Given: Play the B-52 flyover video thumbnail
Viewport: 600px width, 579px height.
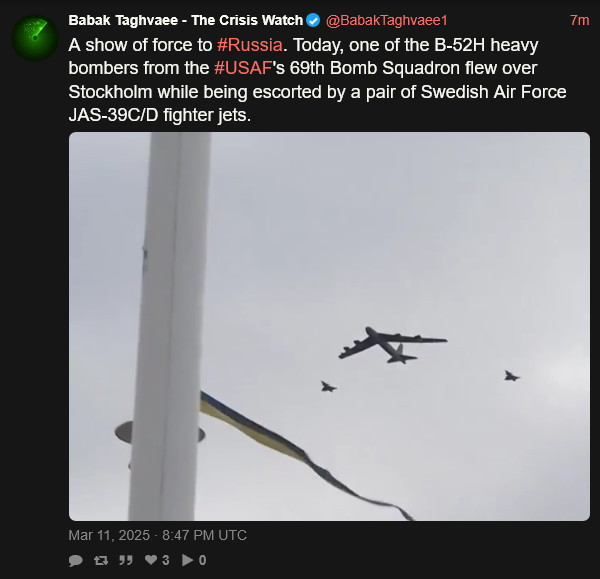Looking at the screenshot, I should click(x=329, y=326).
